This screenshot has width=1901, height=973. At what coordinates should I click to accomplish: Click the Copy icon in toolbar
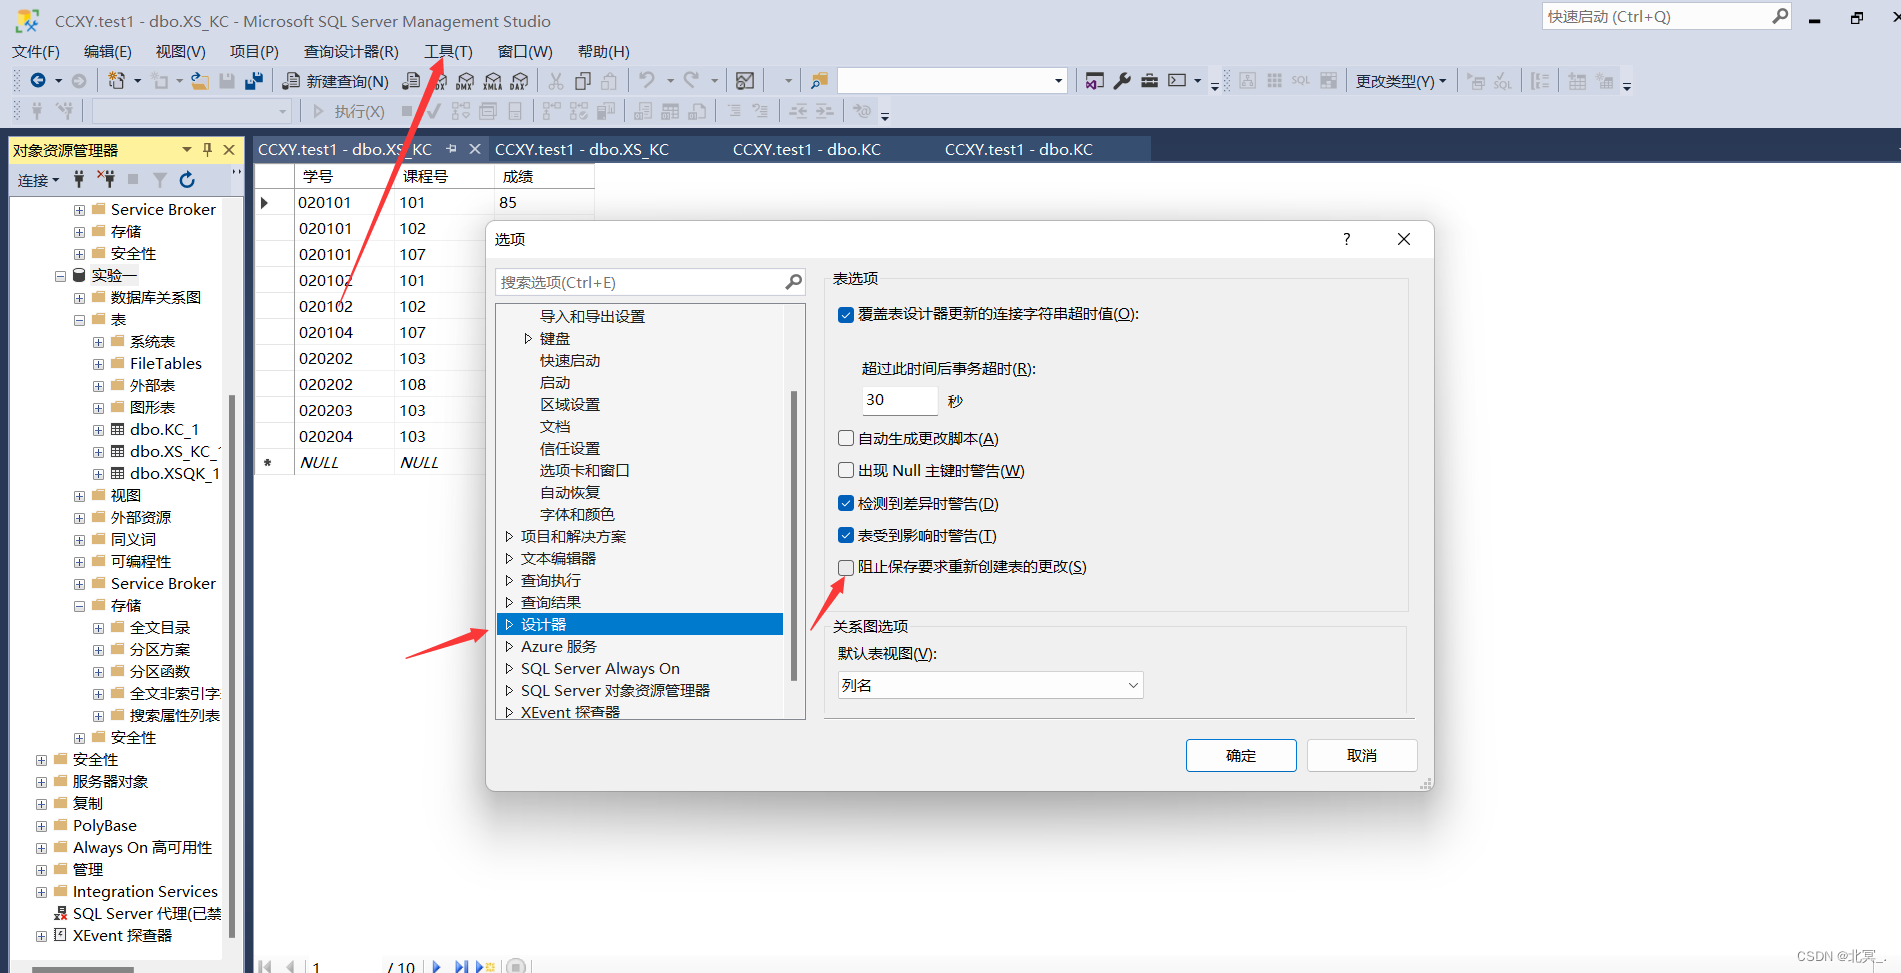coord(583,81)
